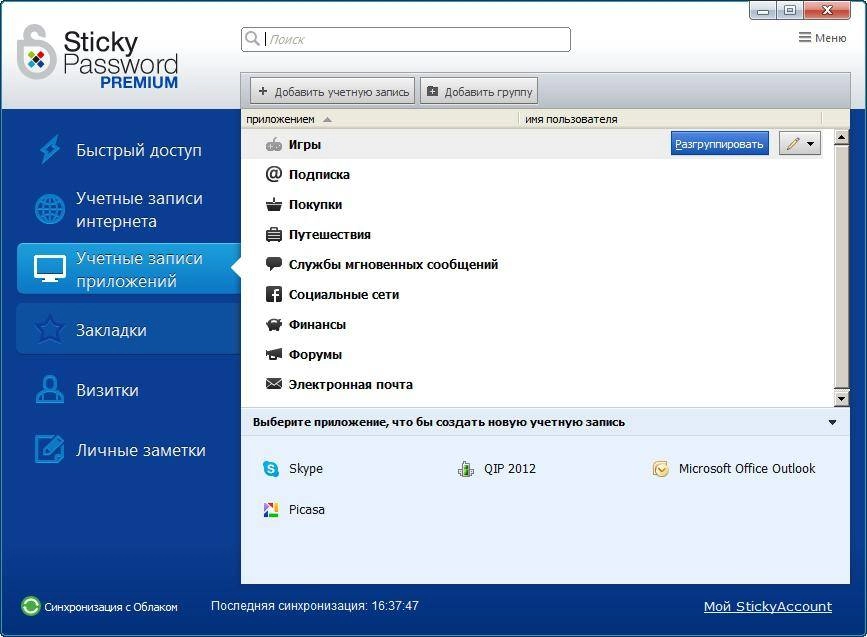The width and height of the screenshot is (867, 637).
Task: Click the Последняя синхронизация time text
Action: tap(315, 606)
